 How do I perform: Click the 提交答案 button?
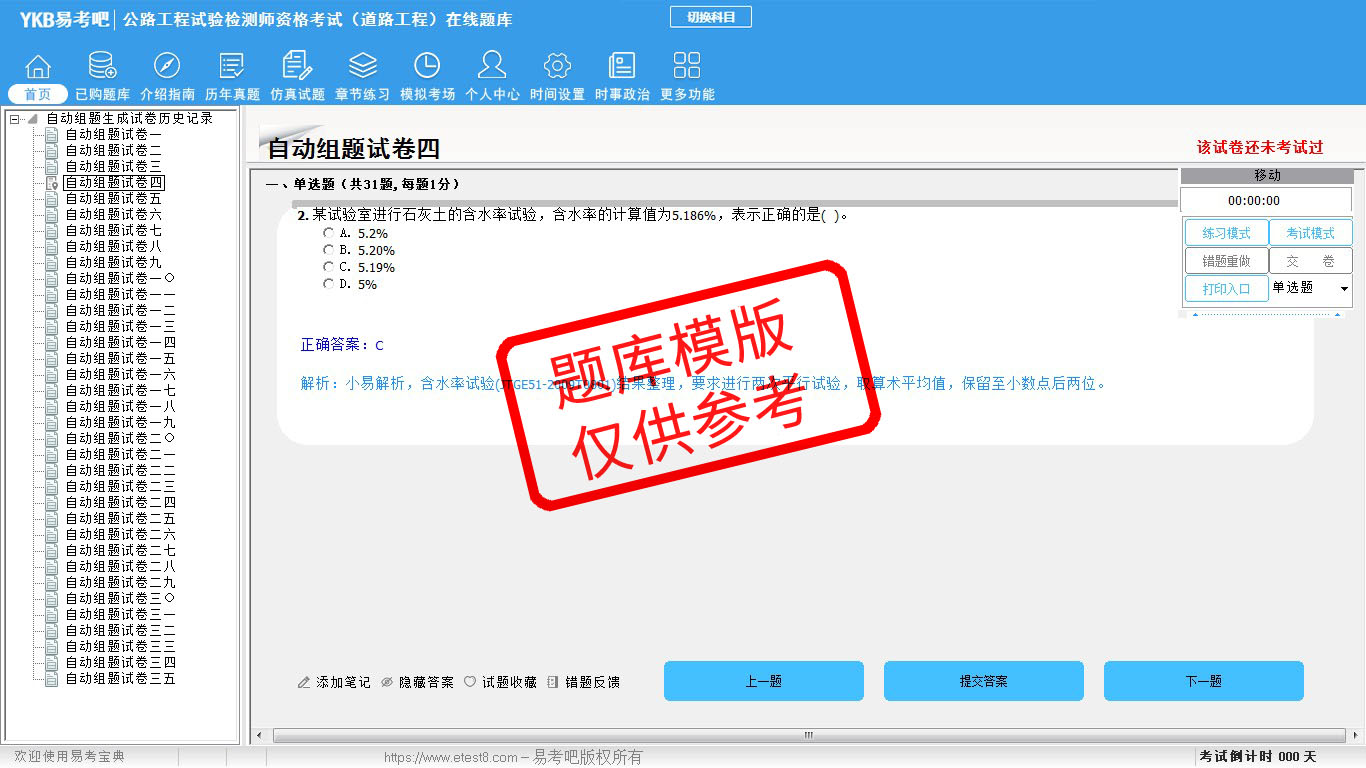983,681
